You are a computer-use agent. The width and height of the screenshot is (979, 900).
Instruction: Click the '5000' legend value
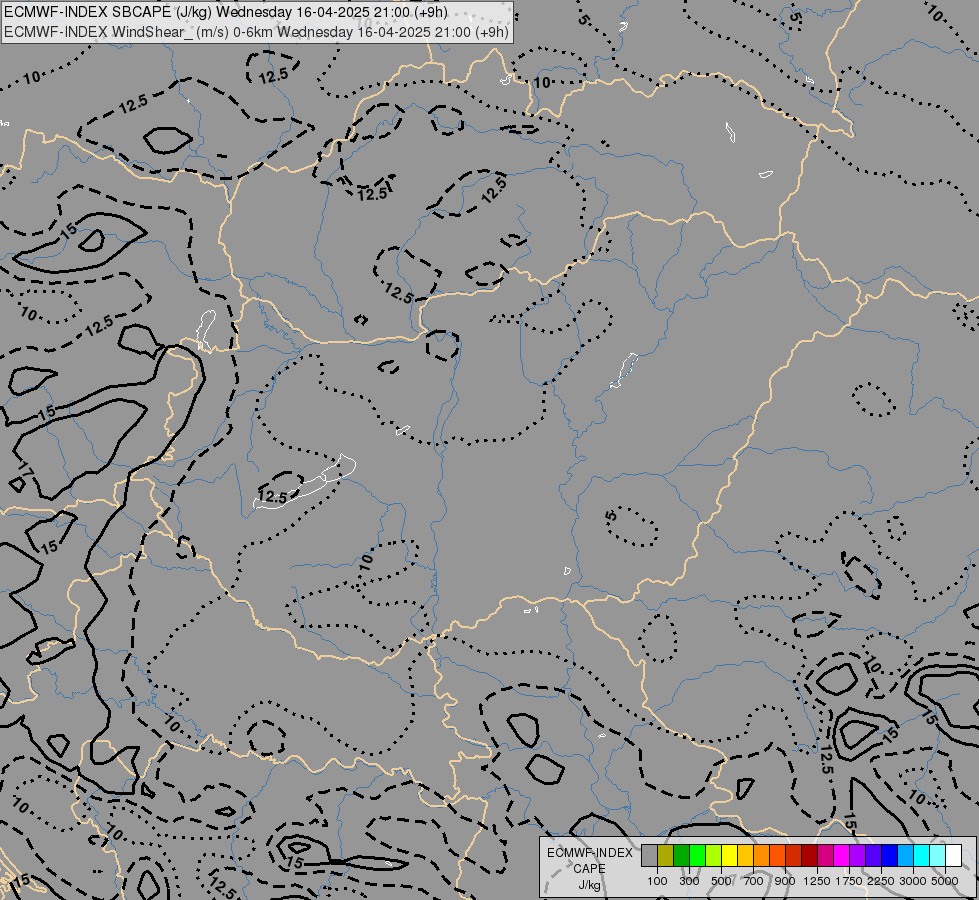(945, 881)
